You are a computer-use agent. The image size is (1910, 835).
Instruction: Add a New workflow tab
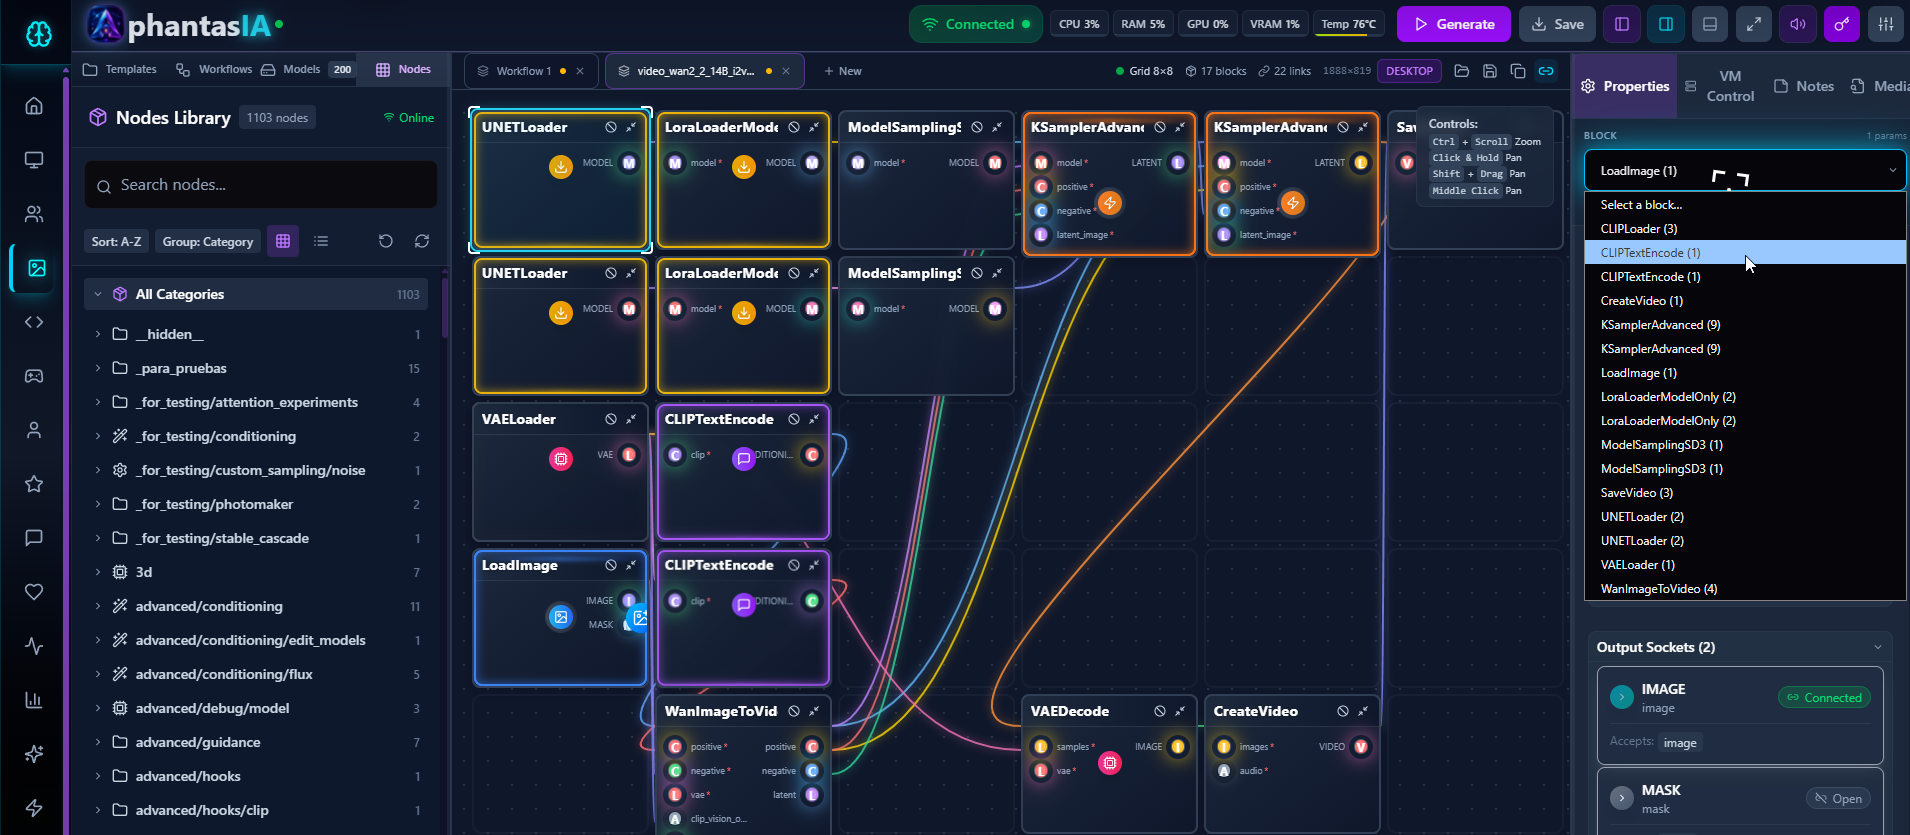[x=842, y=71]
